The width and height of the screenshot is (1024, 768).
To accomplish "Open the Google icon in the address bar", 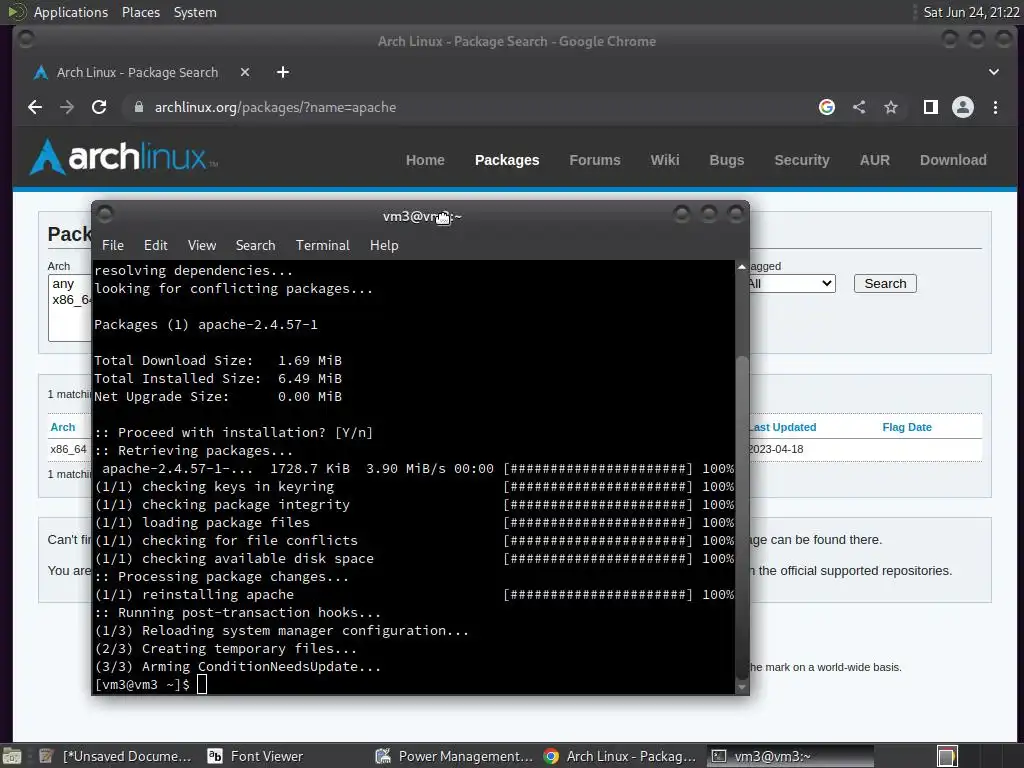I will point(827,107).
